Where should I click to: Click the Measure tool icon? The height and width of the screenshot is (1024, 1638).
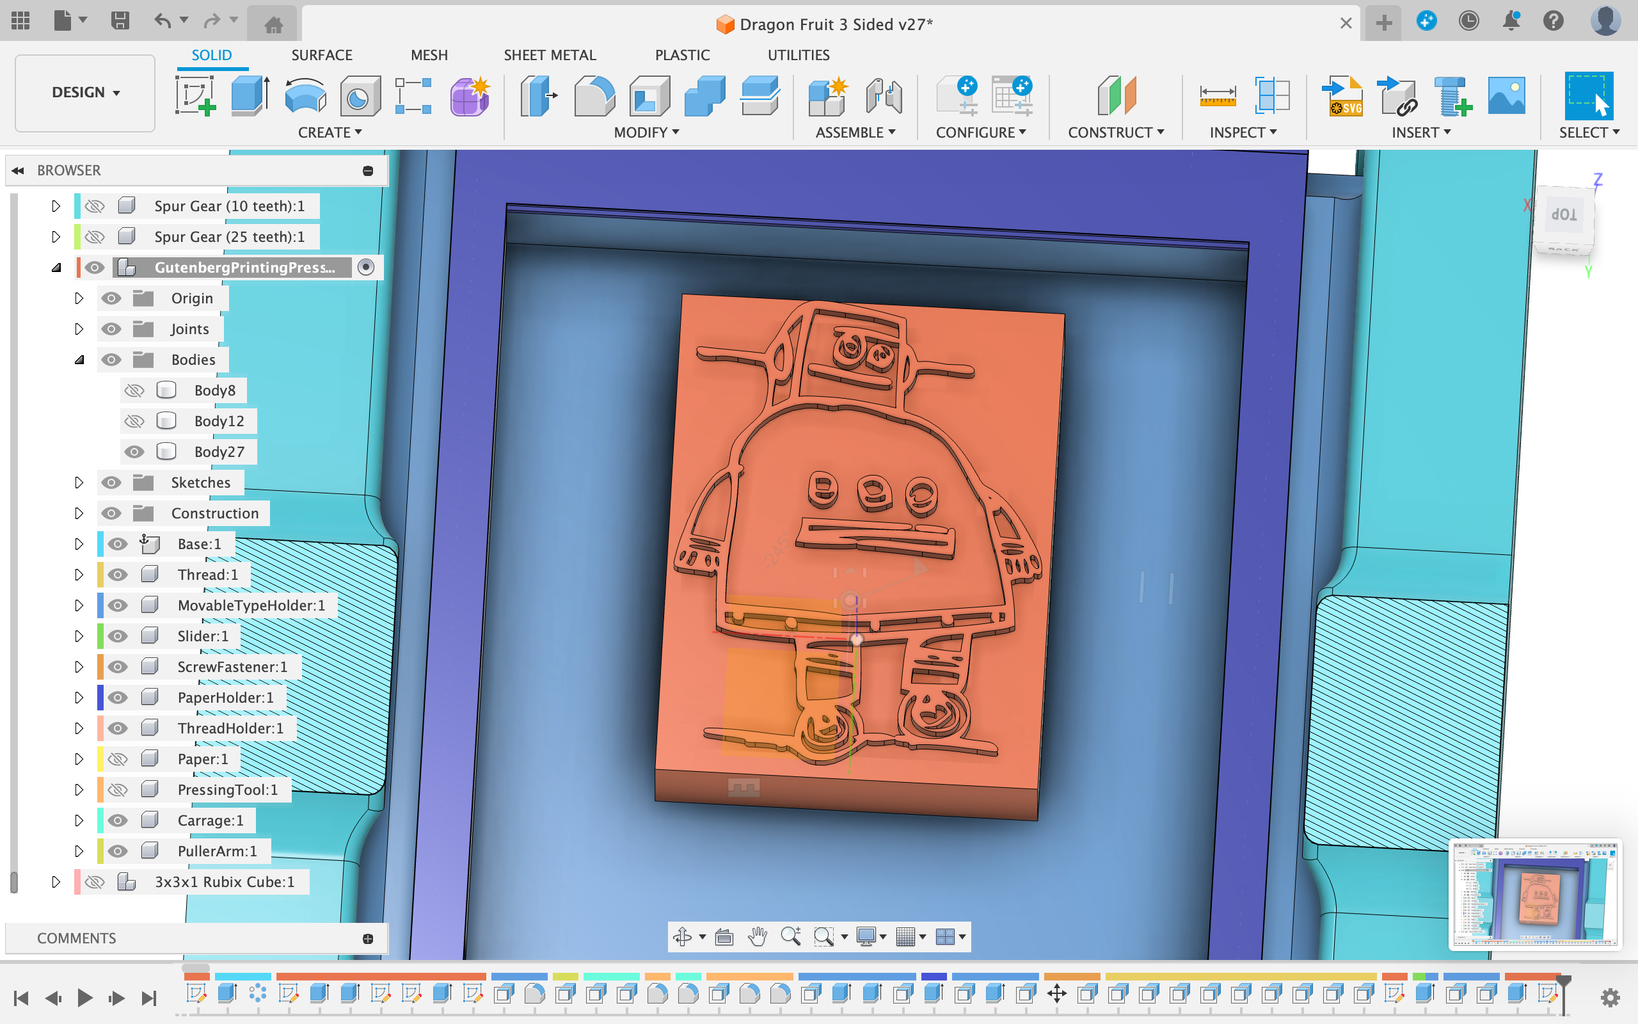1217,96
